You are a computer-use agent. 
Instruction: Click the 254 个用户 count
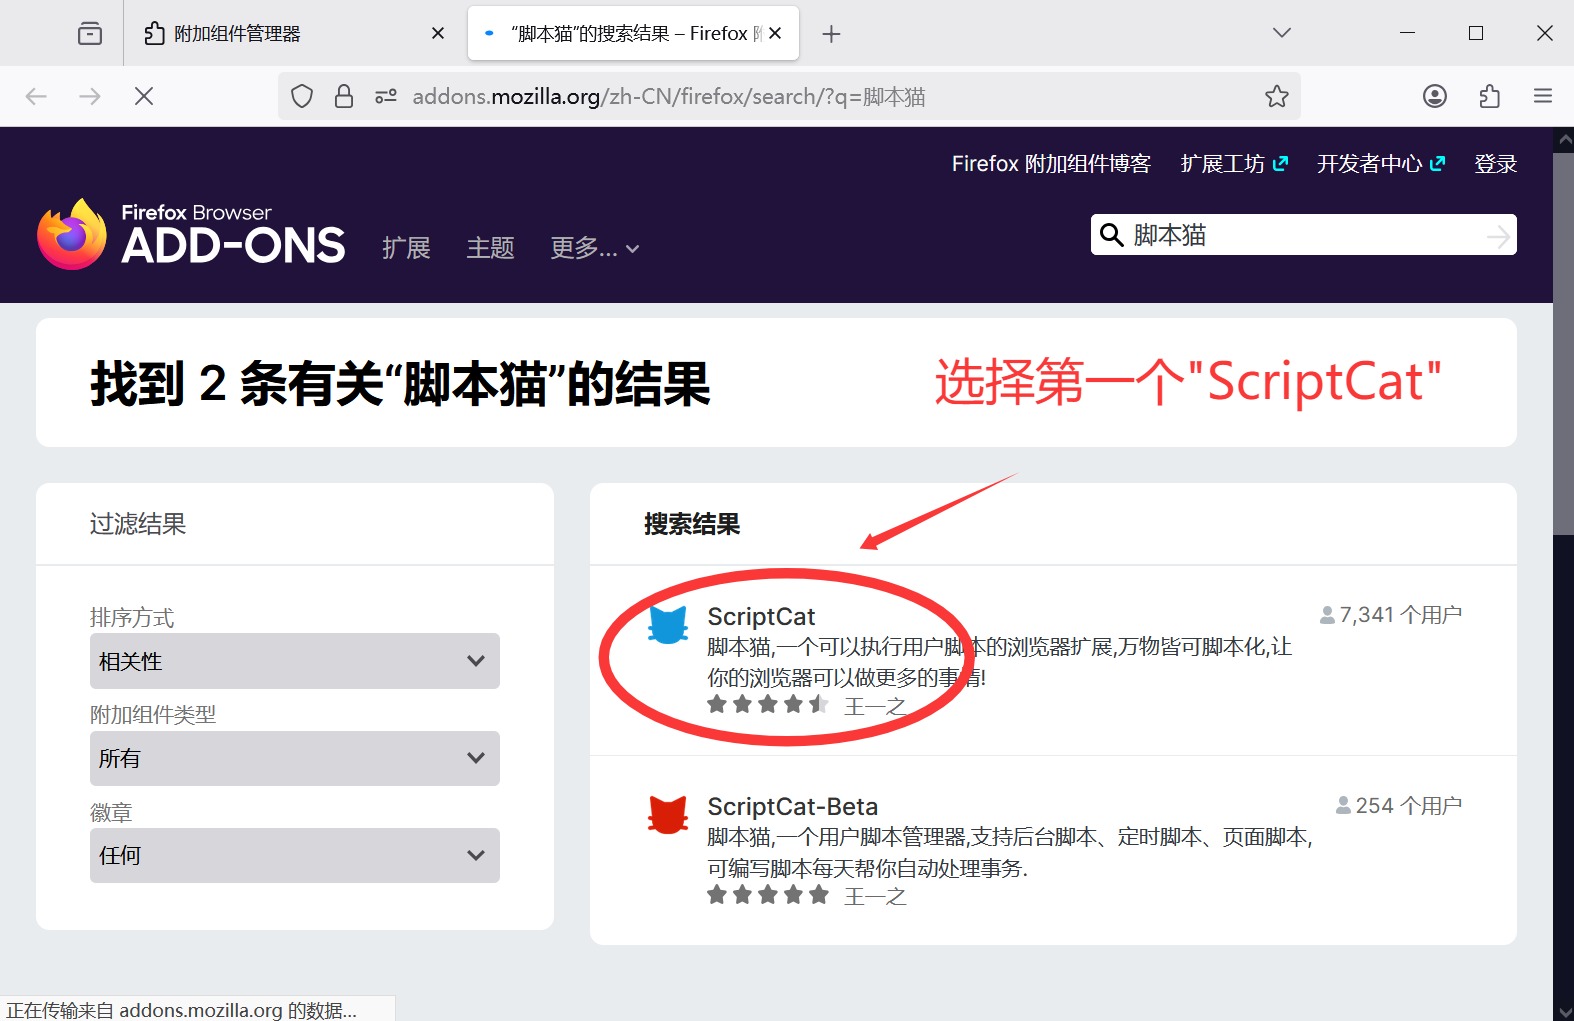pyautogui.click(x=1399, y=805)
